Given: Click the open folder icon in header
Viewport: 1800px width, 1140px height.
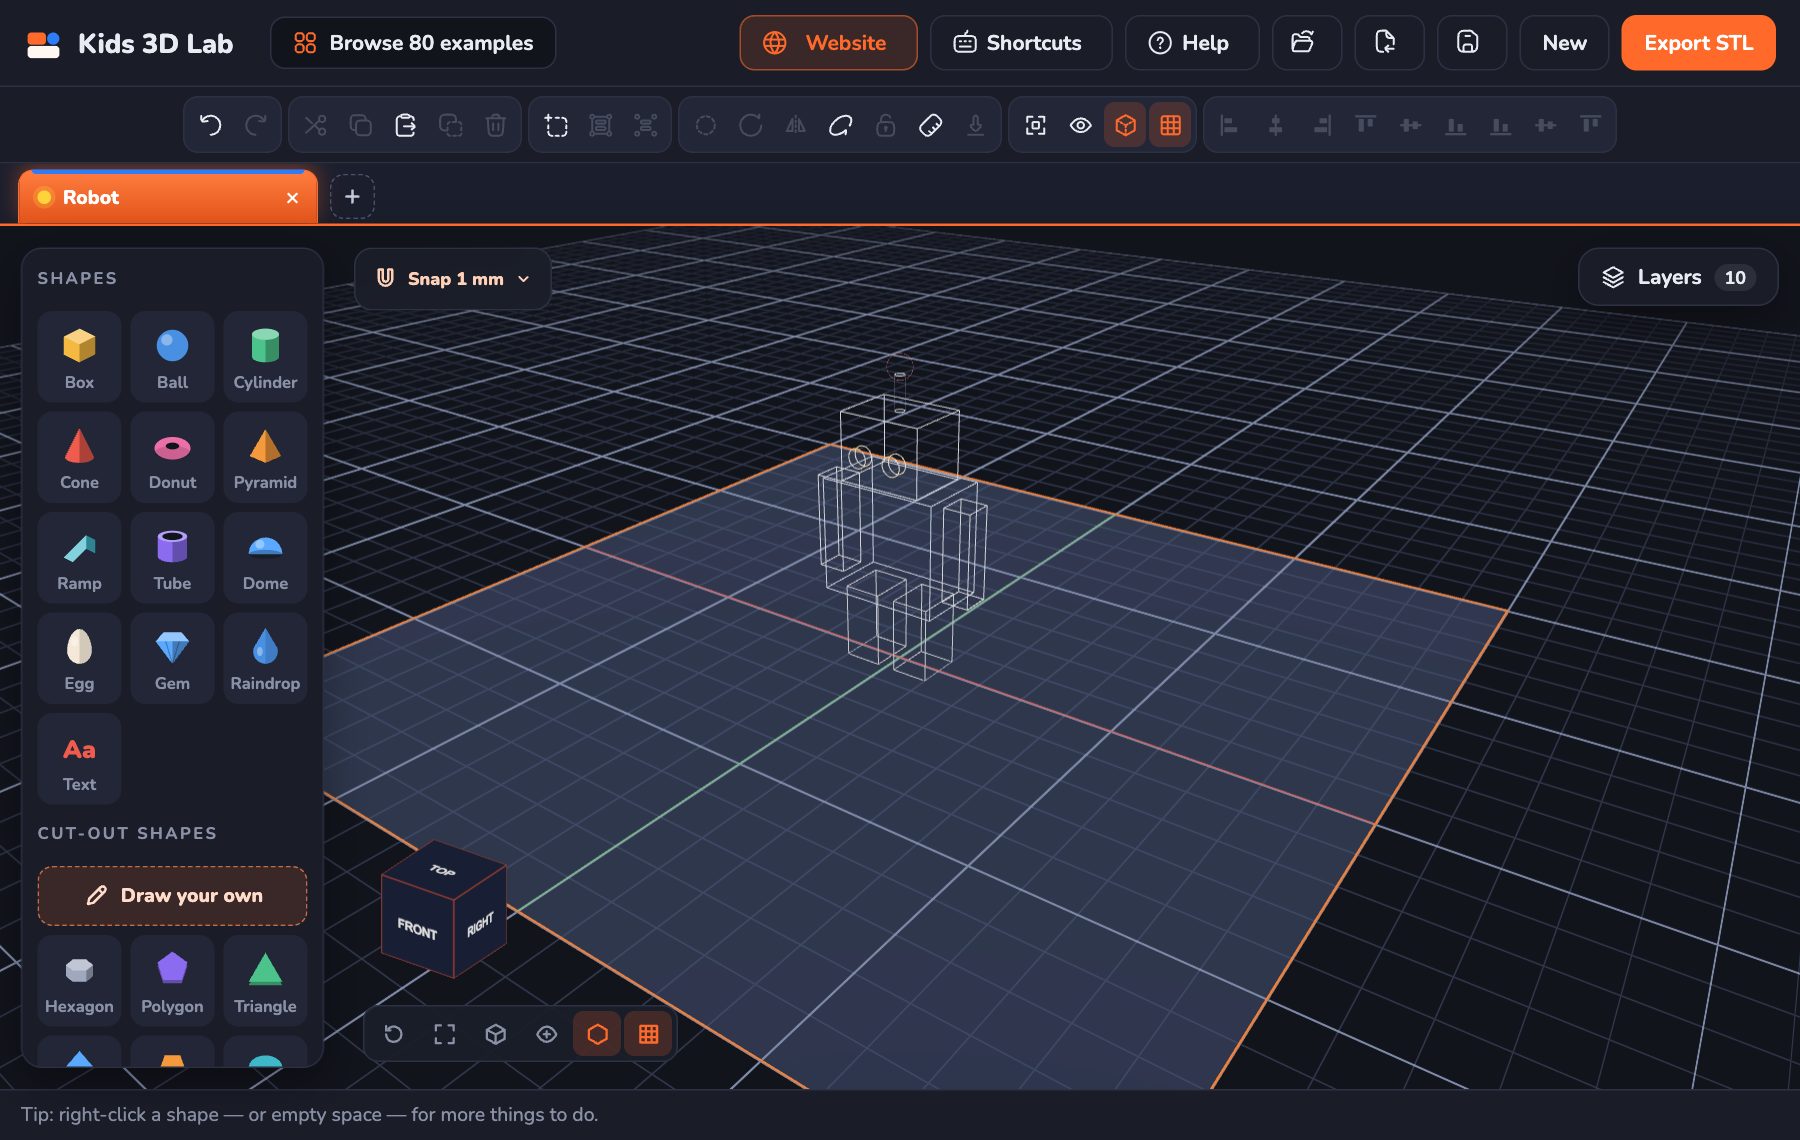Looking at the screenshot, I should [x=1306, y=43].
